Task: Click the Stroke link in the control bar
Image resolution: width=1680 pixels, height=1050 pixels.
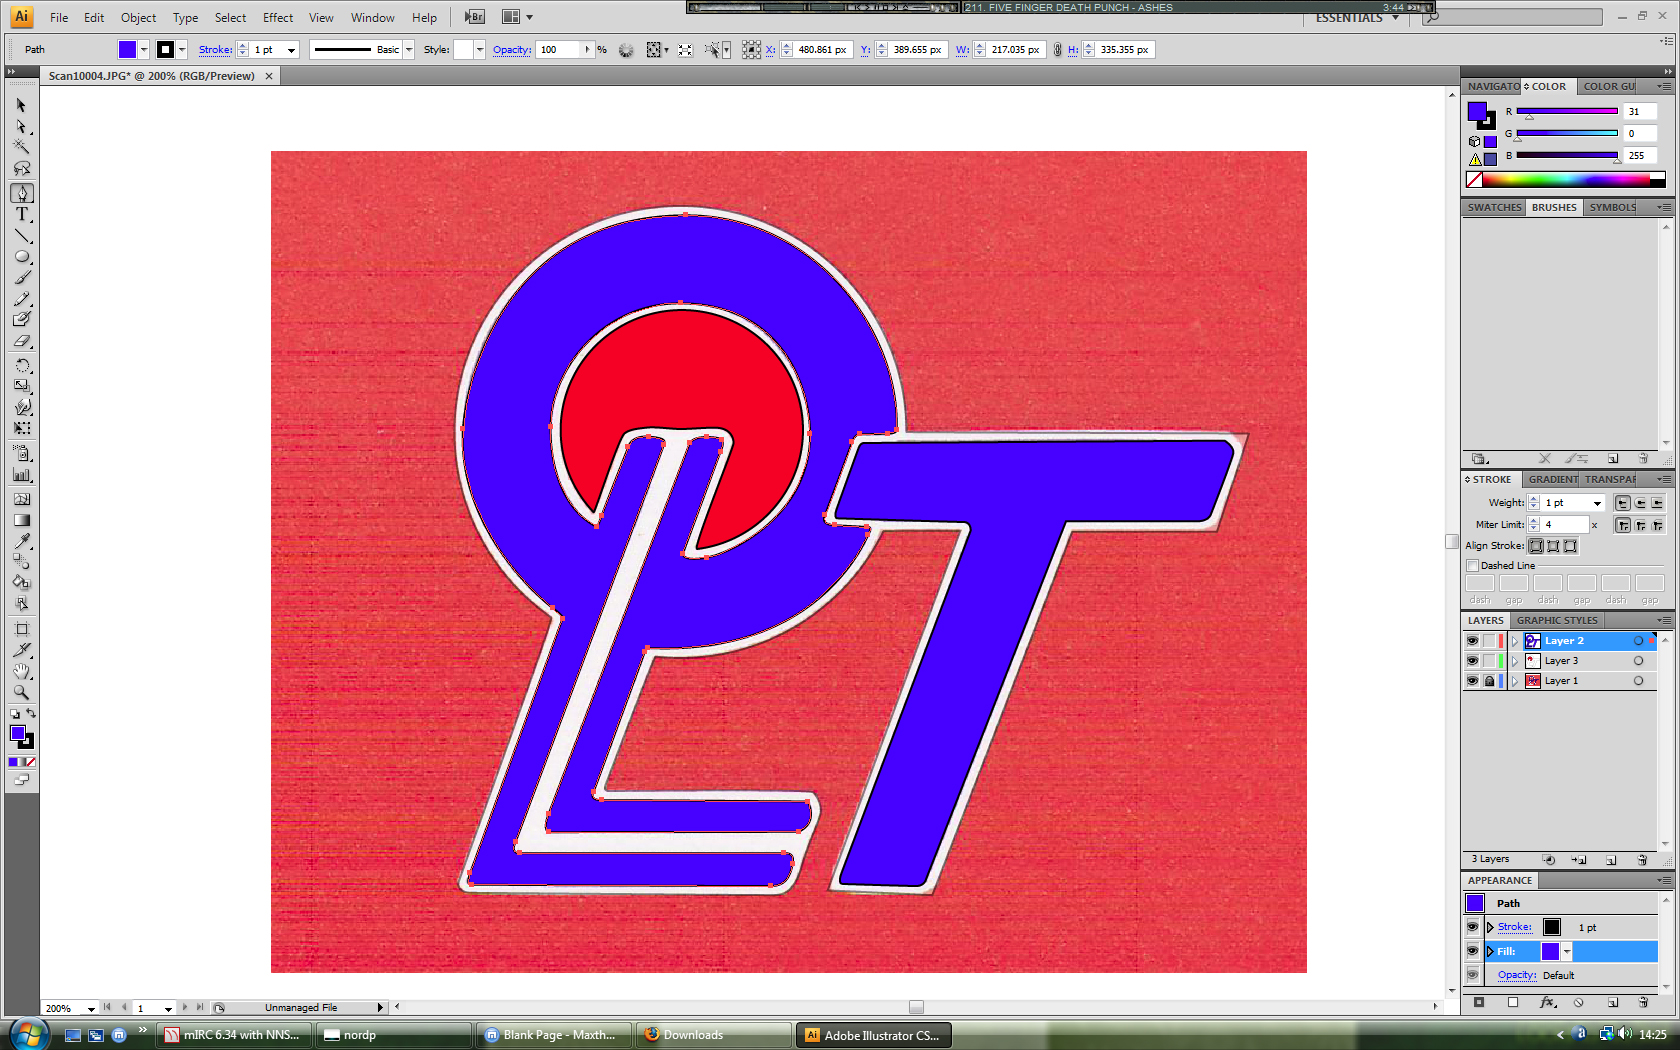Action: tap(215, 50)
